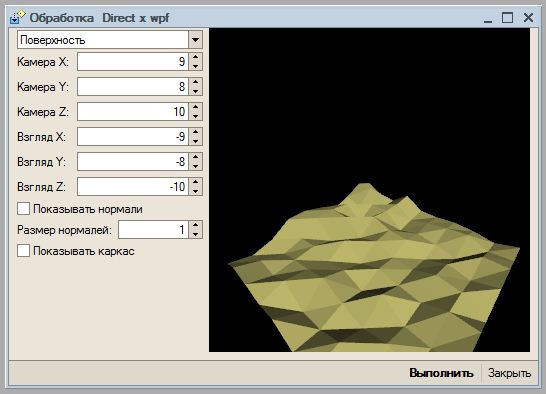
Task: Increase Камера X with up arrow
Action: (x=195, y=57)
